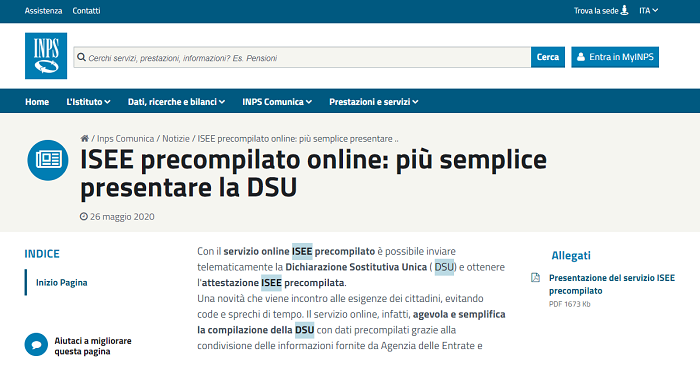This screenshot has height=370, width=700.
Task: Open Presentazione del servizio ISEE precompilato attachment
Action: [x=612, y=284]
